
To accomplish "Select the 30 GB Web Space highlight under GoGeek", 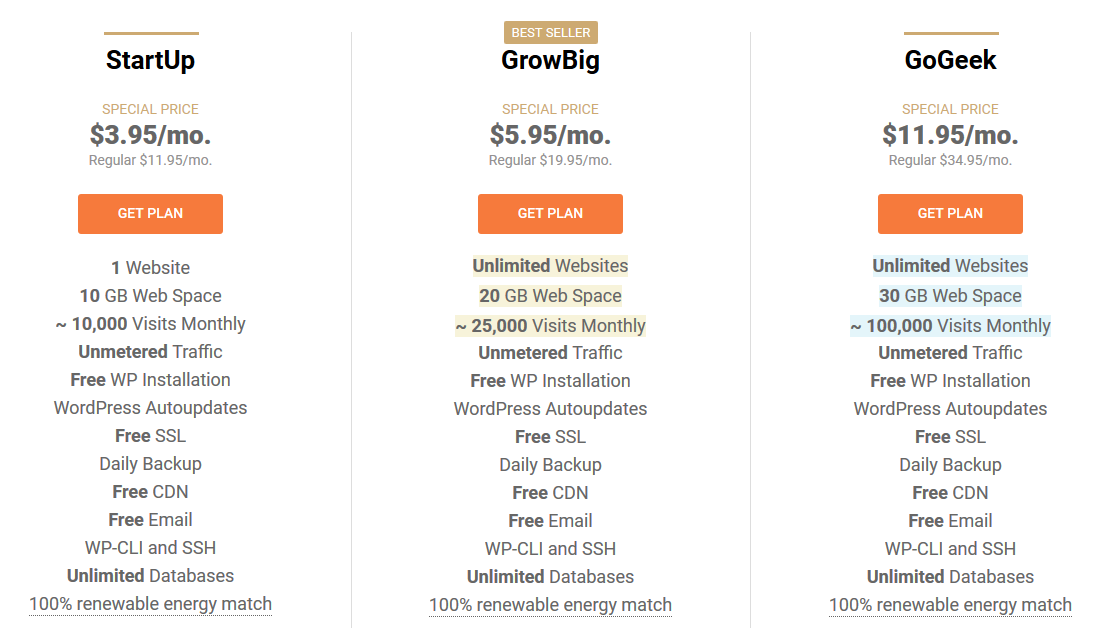I will tap(950, 295).
